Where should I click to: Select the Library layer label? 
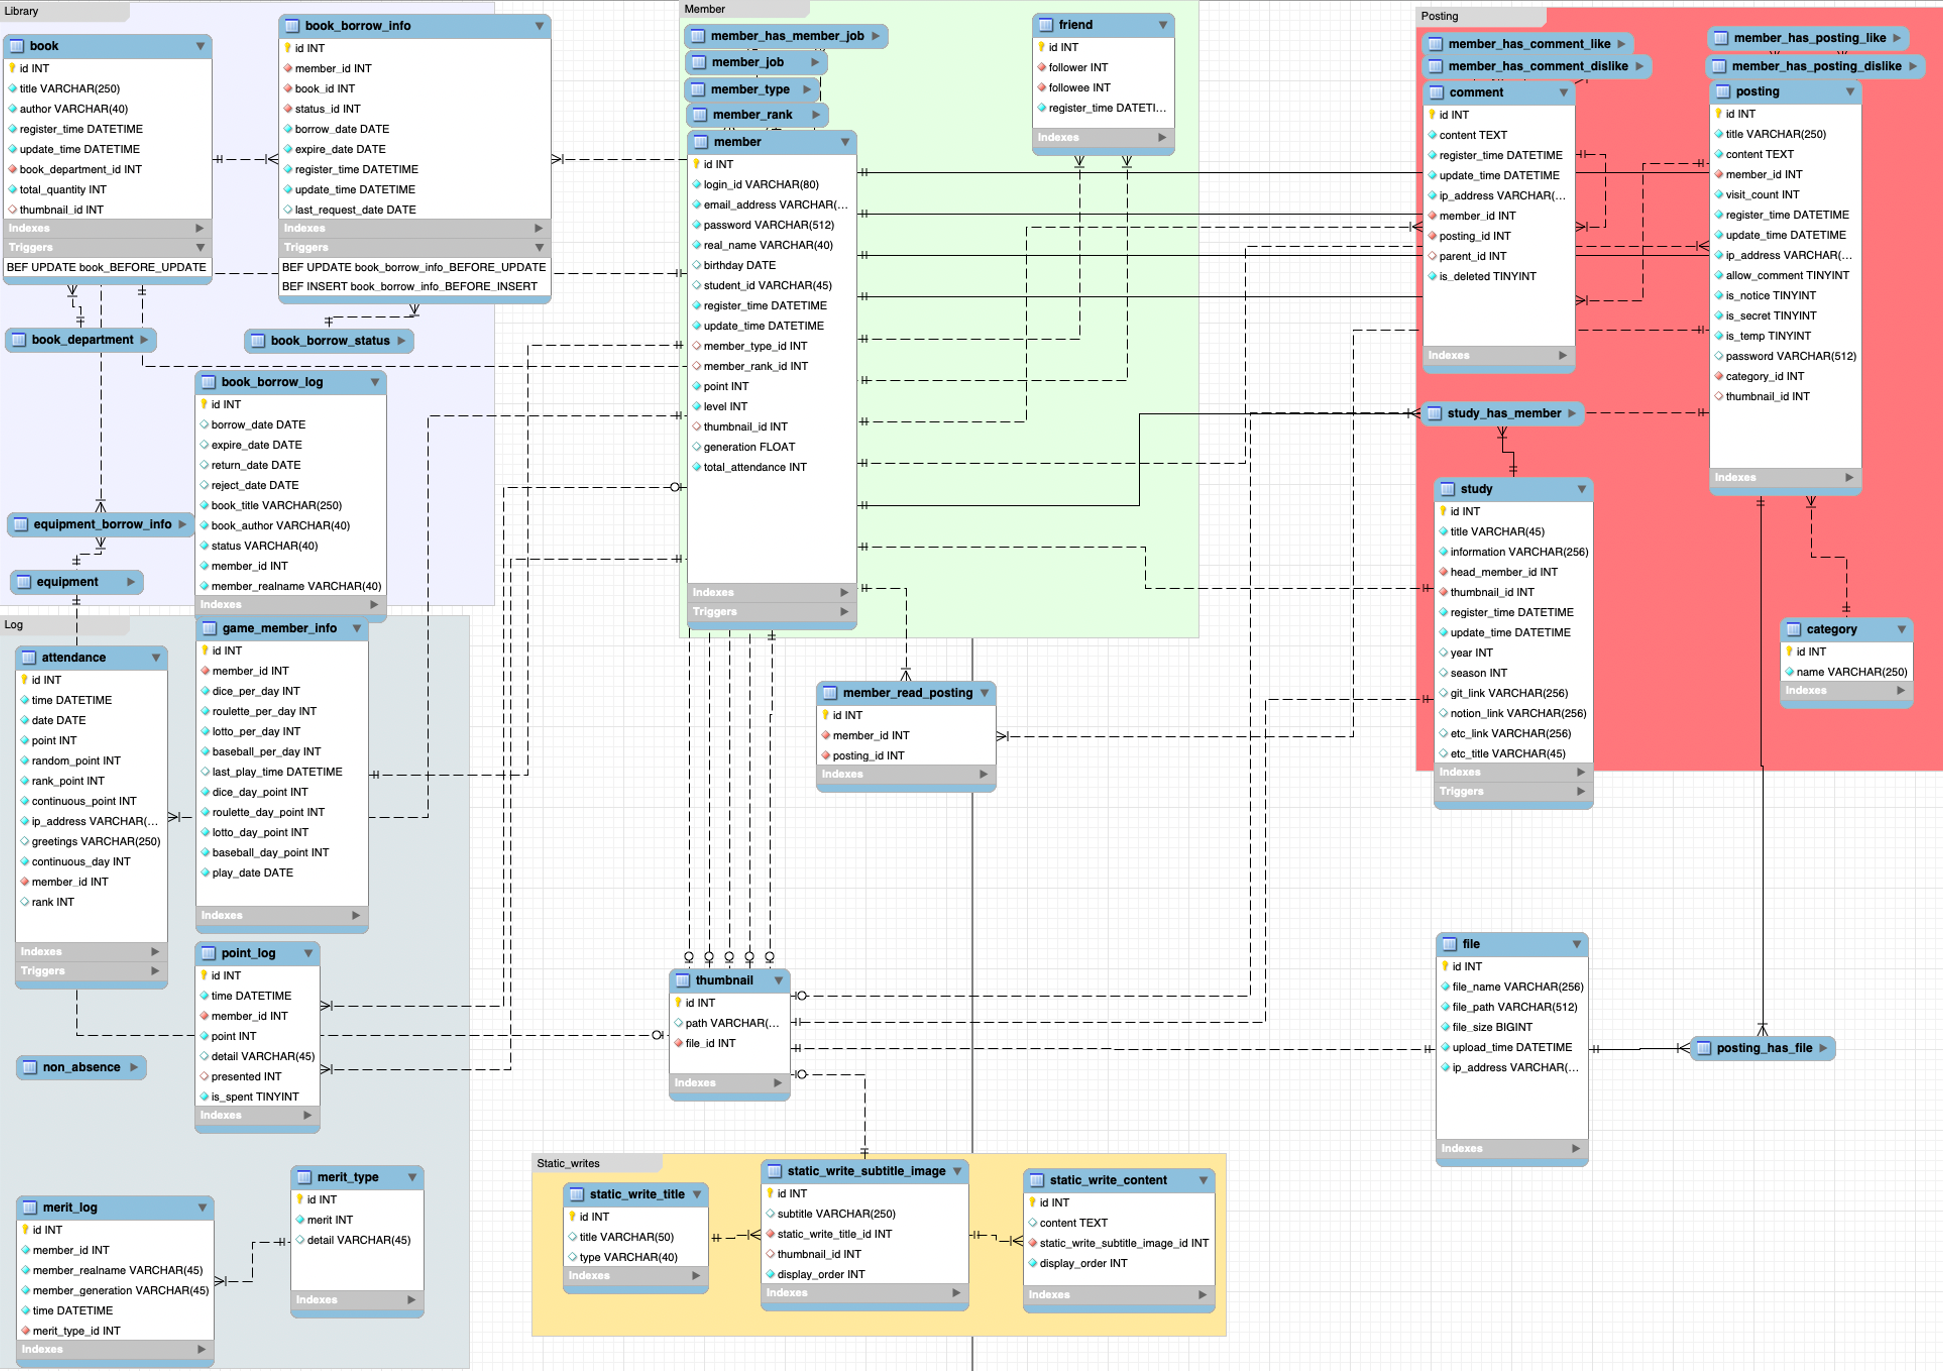[x=22, y=11]
